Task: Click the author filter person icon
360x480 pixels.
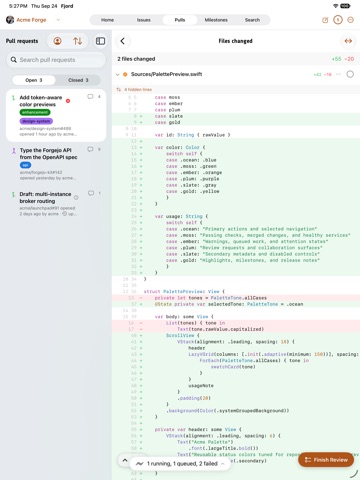Action: (57, 41)
